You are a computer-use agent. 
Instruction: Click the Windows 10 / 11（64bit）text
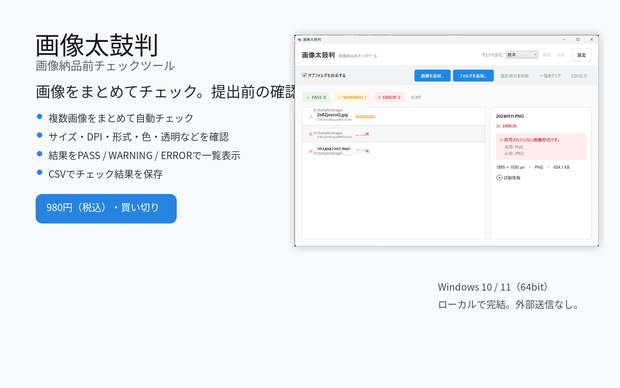click(x=493, y=287)
